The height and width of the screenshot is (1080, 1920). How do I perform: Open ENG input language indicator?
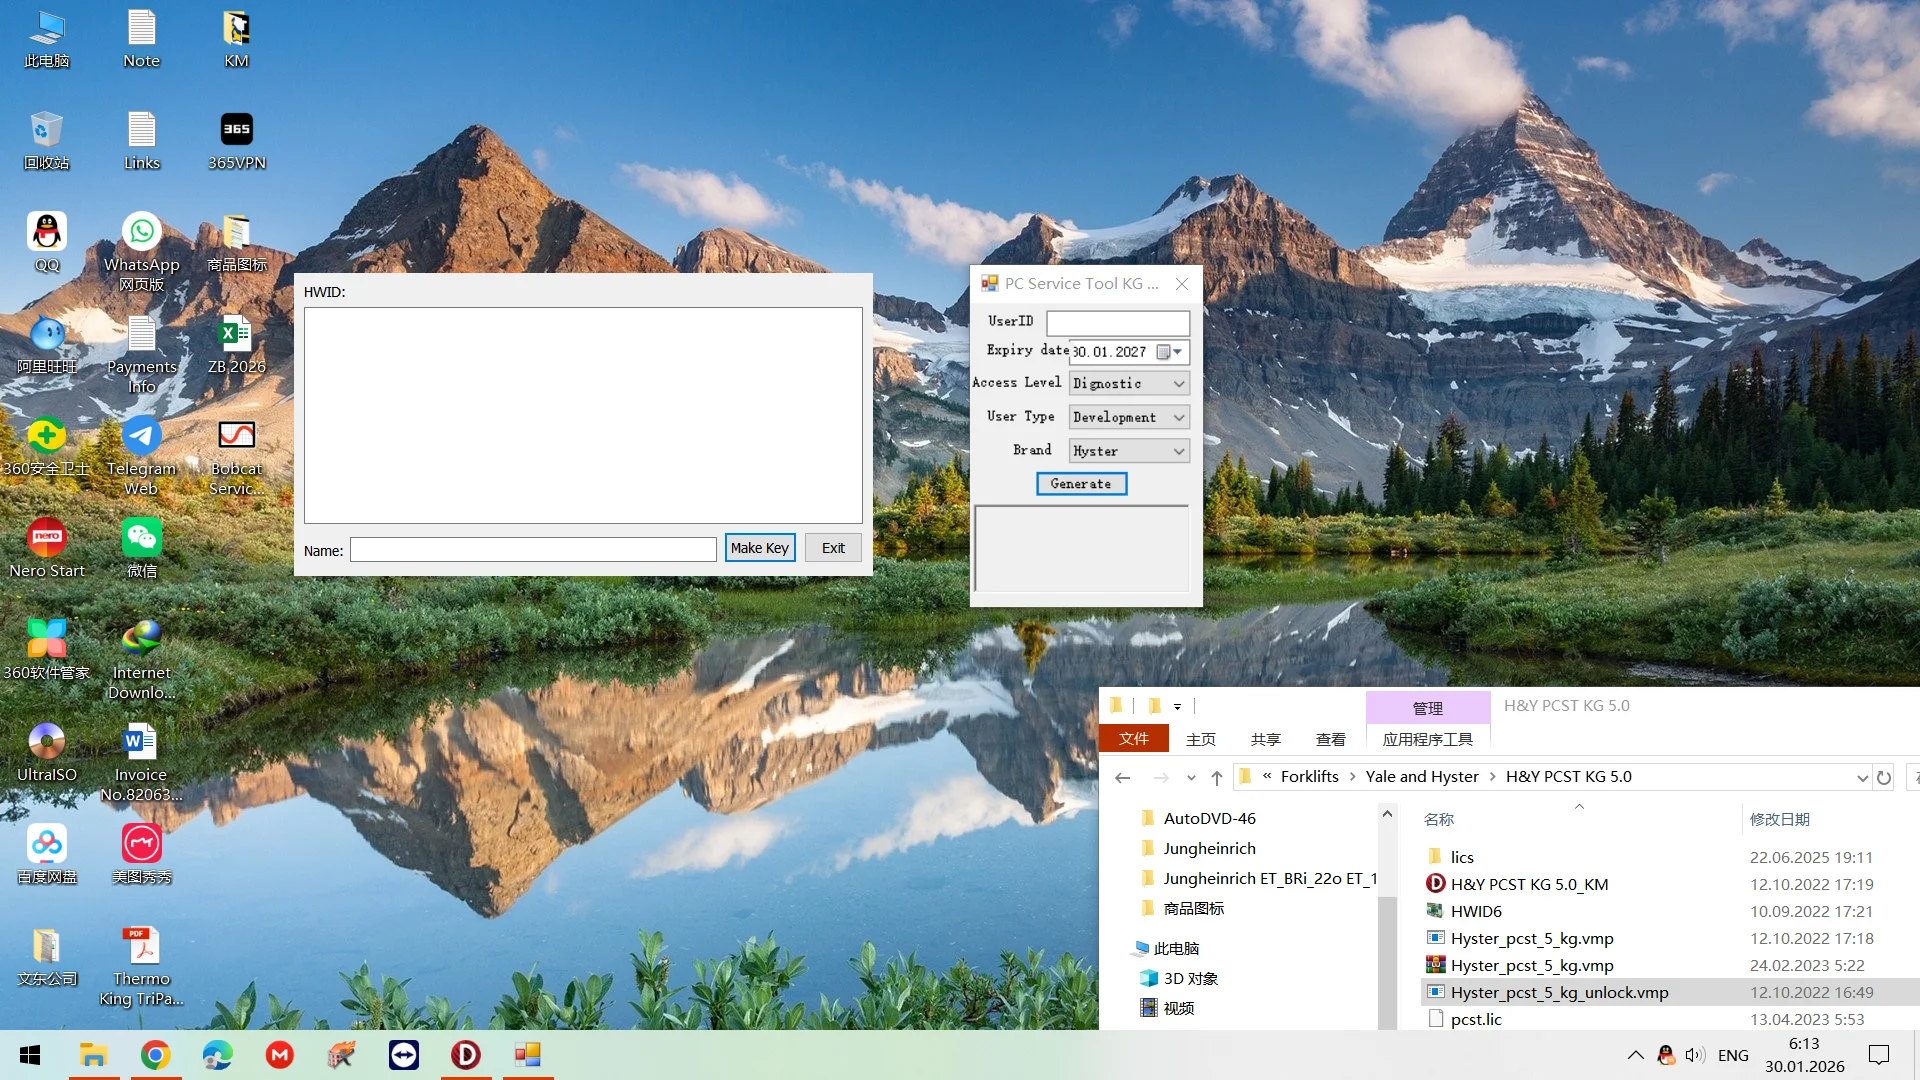coord(1733,1055)
